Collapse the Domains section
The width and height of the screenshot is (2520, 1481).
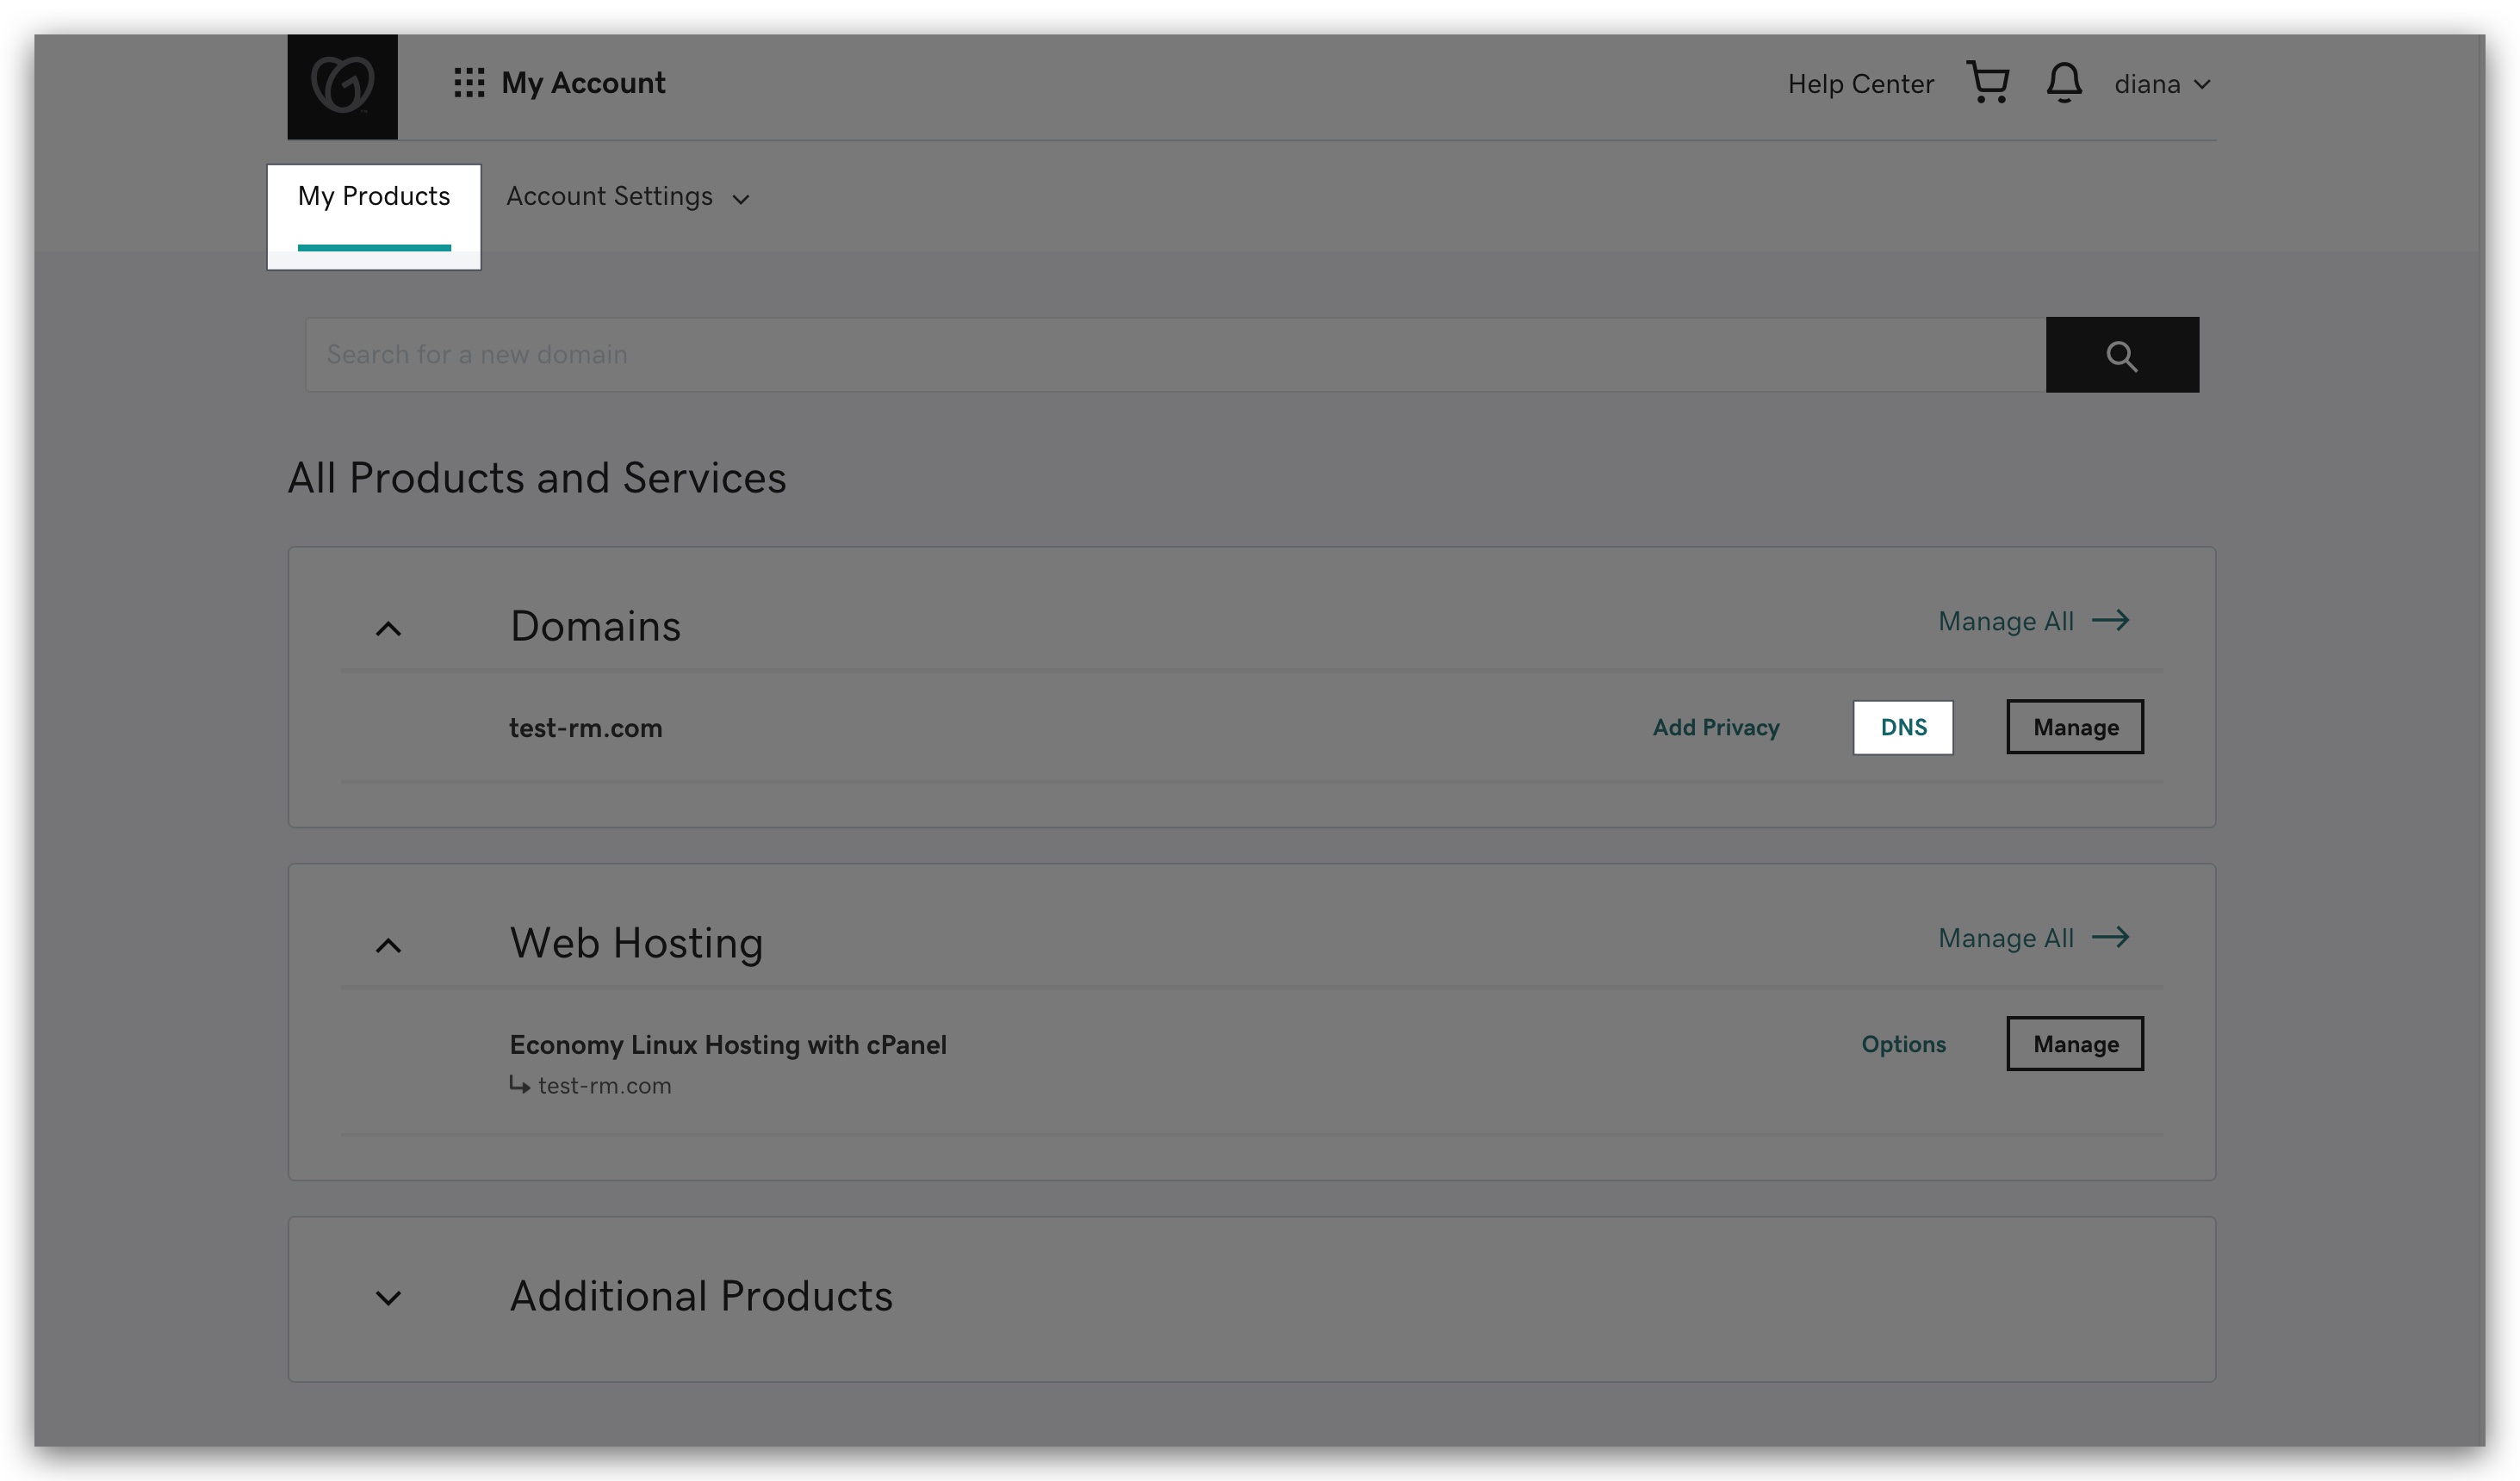click(389, 627)
